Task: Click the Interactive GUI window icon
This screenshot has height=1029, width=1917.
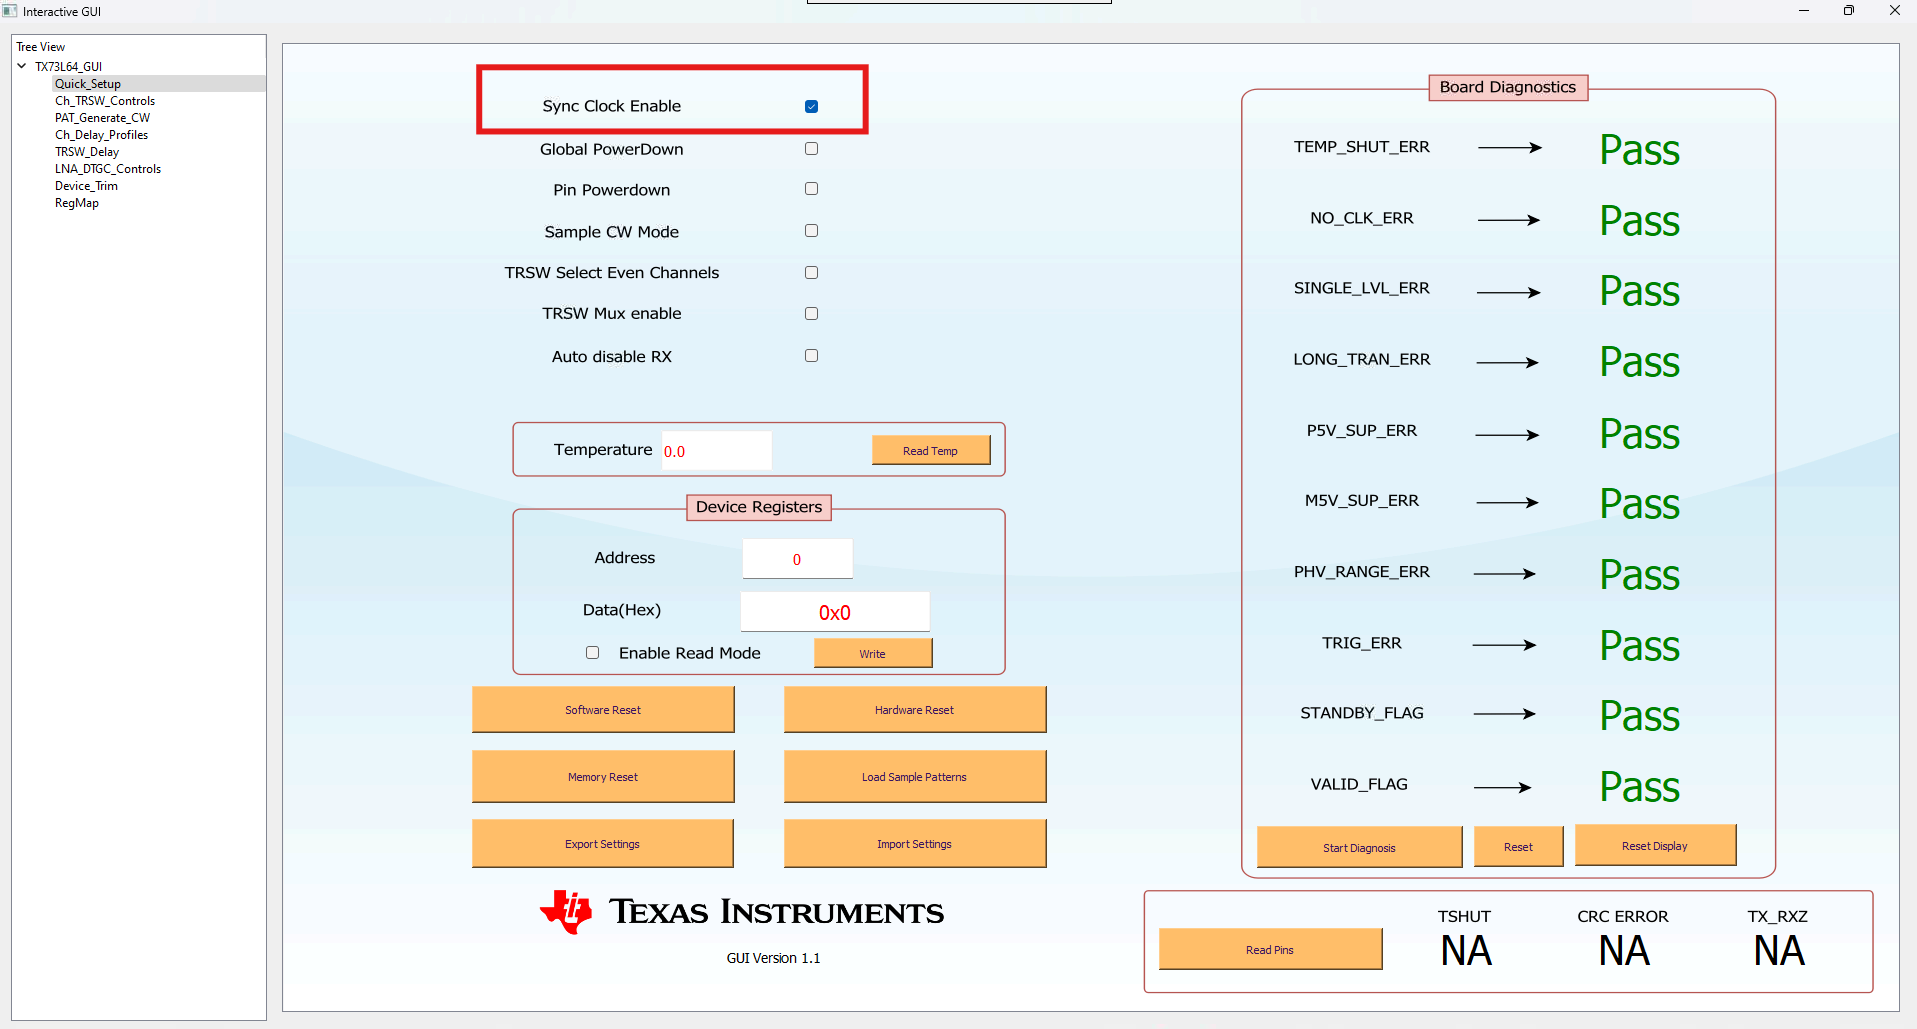Action: tap(10, 11)
